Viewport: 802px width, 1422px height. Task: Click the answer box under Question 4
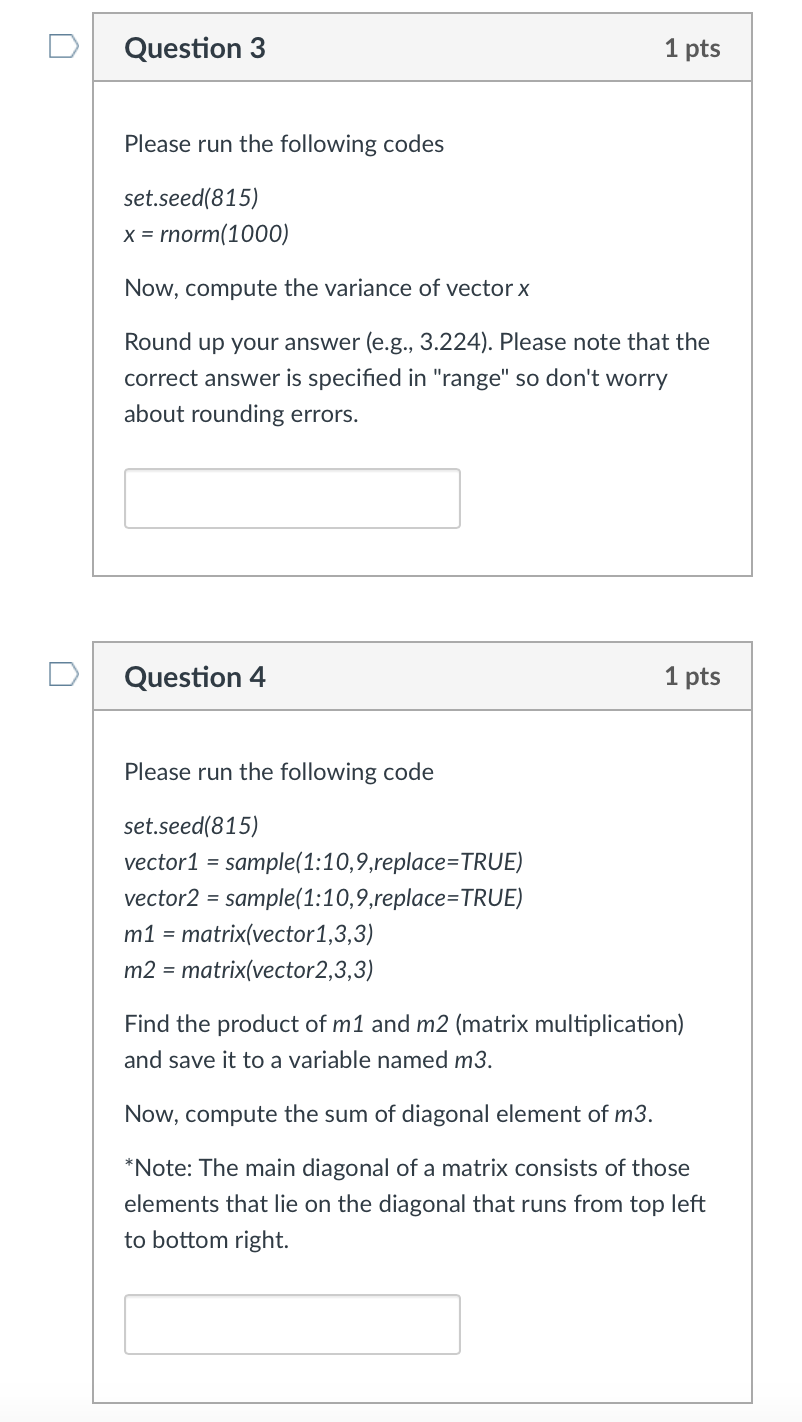click(x=292, y=1324)
